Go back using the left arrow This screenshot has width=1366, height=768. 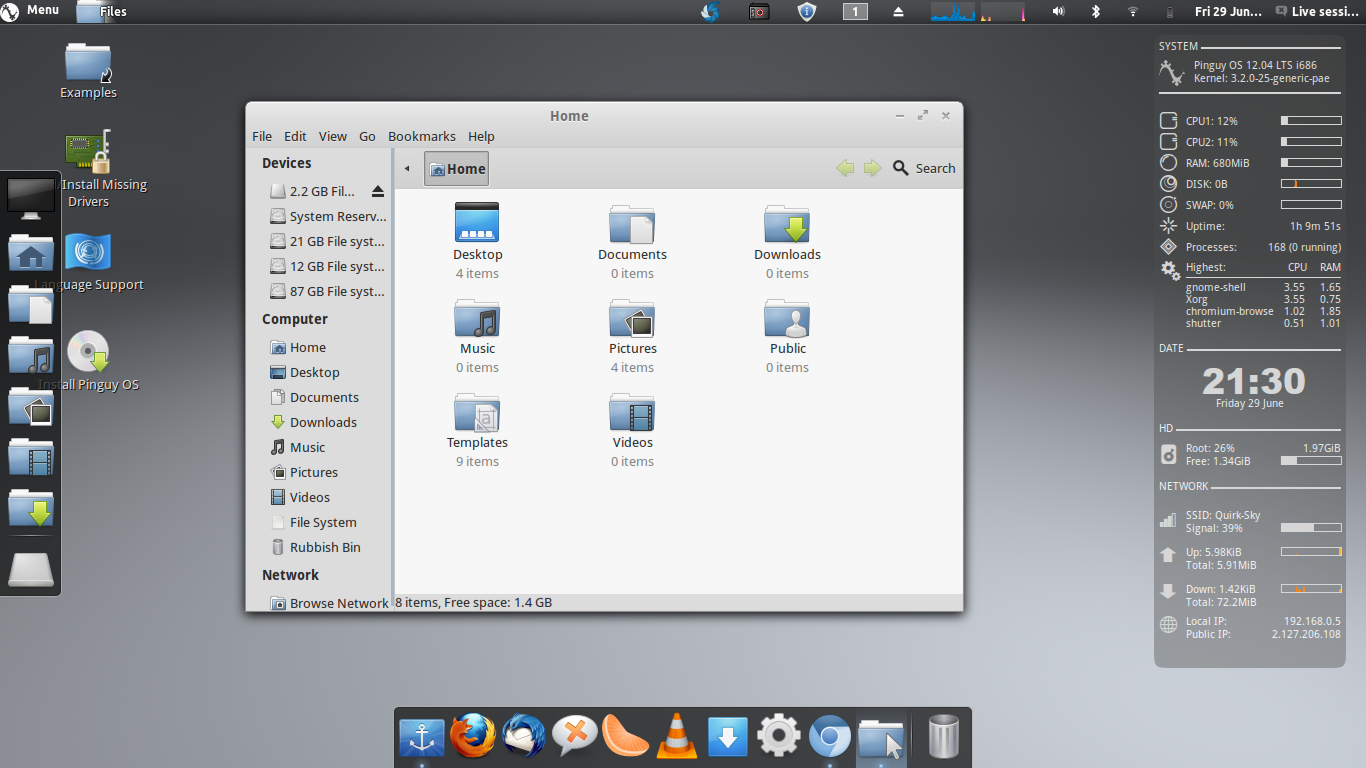[x=845, y=168]
